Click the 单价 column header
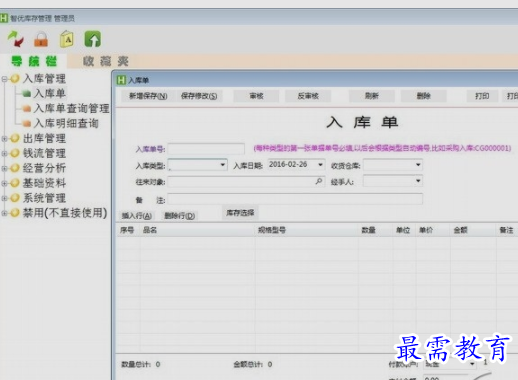The image size is (518, 380). point(433,230)
